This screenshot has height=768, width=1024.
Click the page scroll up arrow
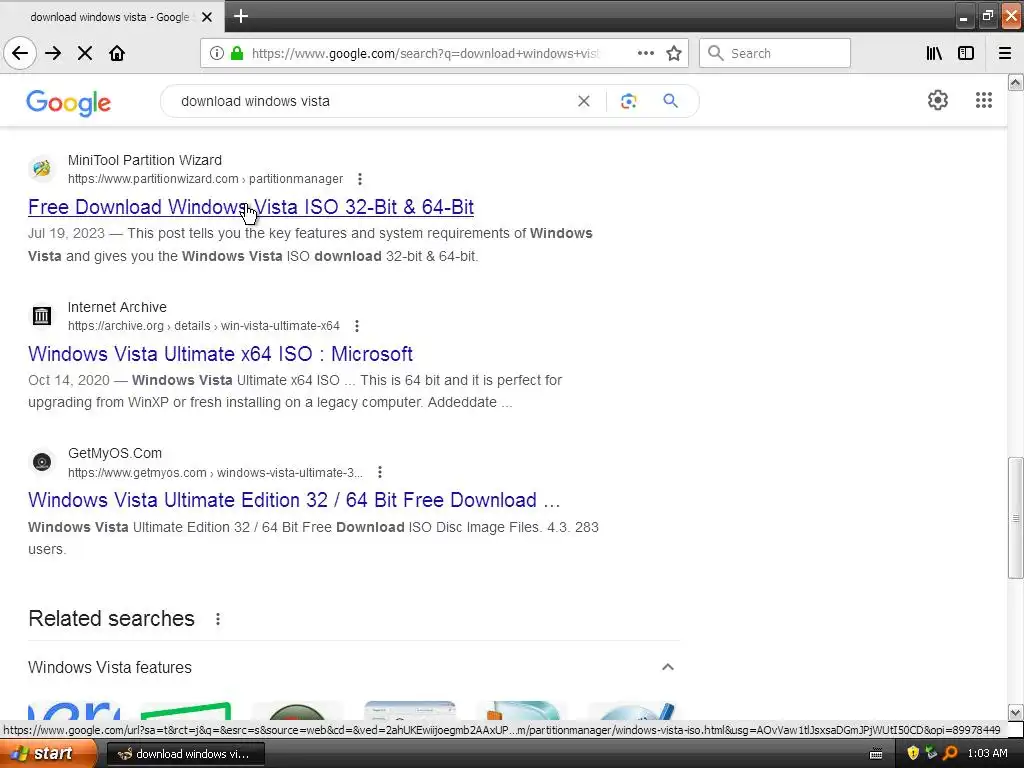(x=1015, y=82)
